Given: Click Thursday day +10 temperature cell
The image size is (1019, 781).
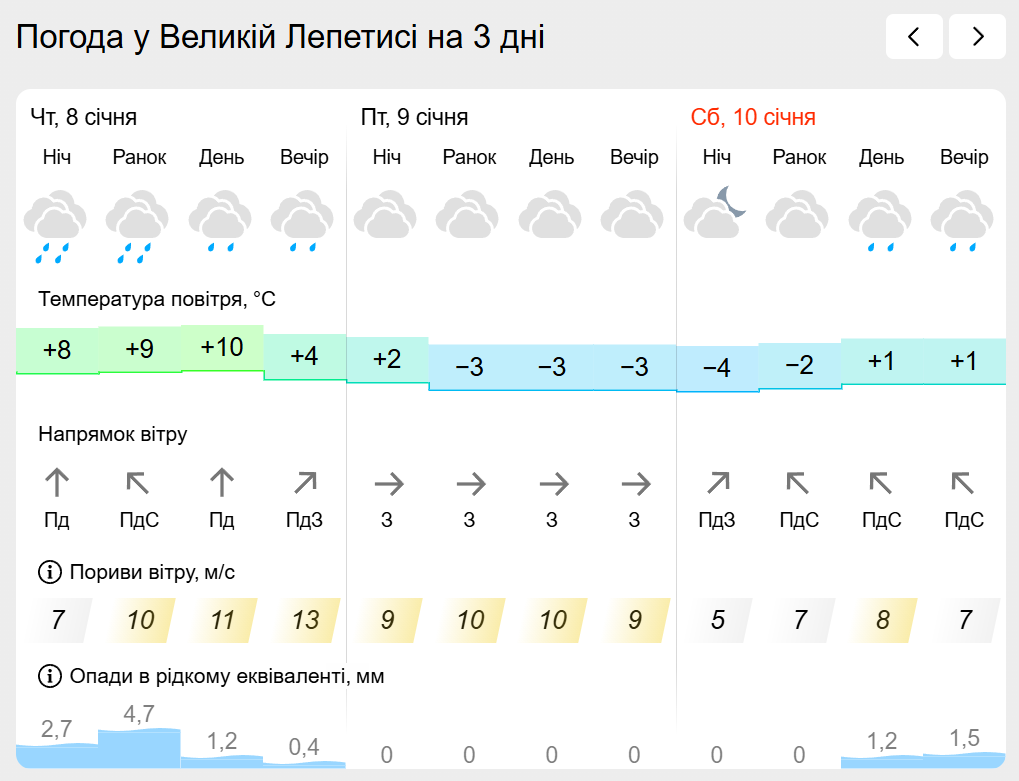Looking at the screenshot, I should [222, 348].
